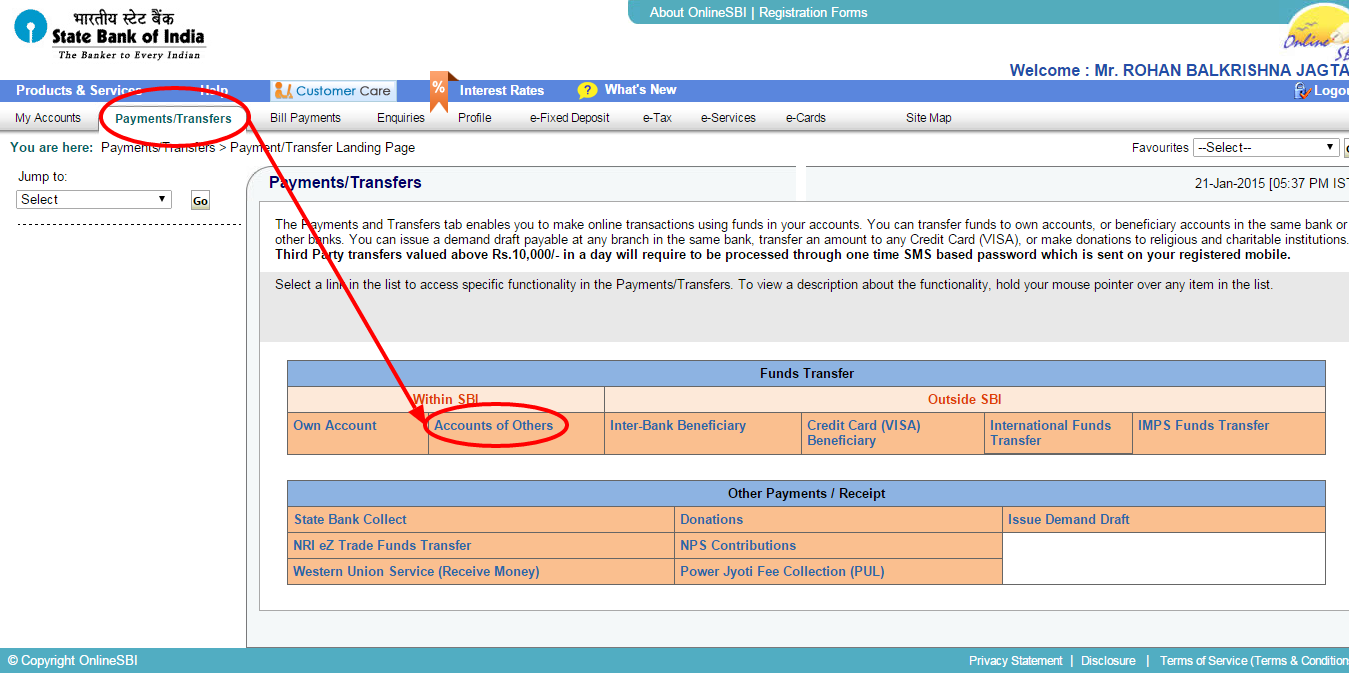Click the Copyright OnlineSBI footer text
The width and height of the screenshot is (1349, 688).
[x=73, y=661]
